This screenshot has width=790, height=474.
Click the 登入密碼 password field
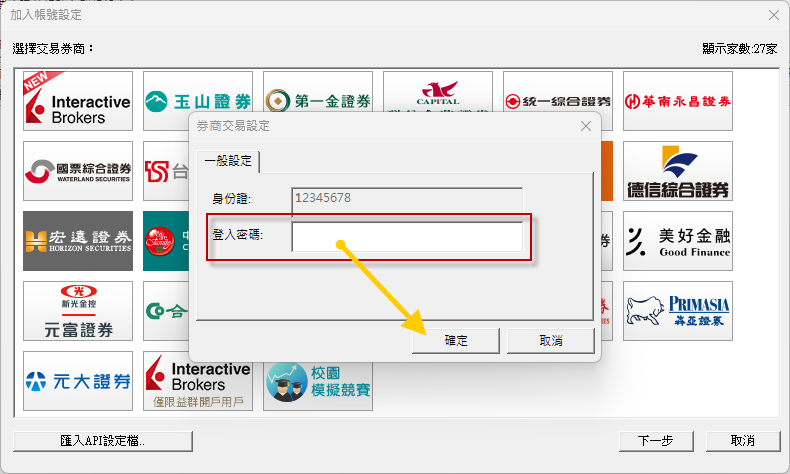click(407, 237)
